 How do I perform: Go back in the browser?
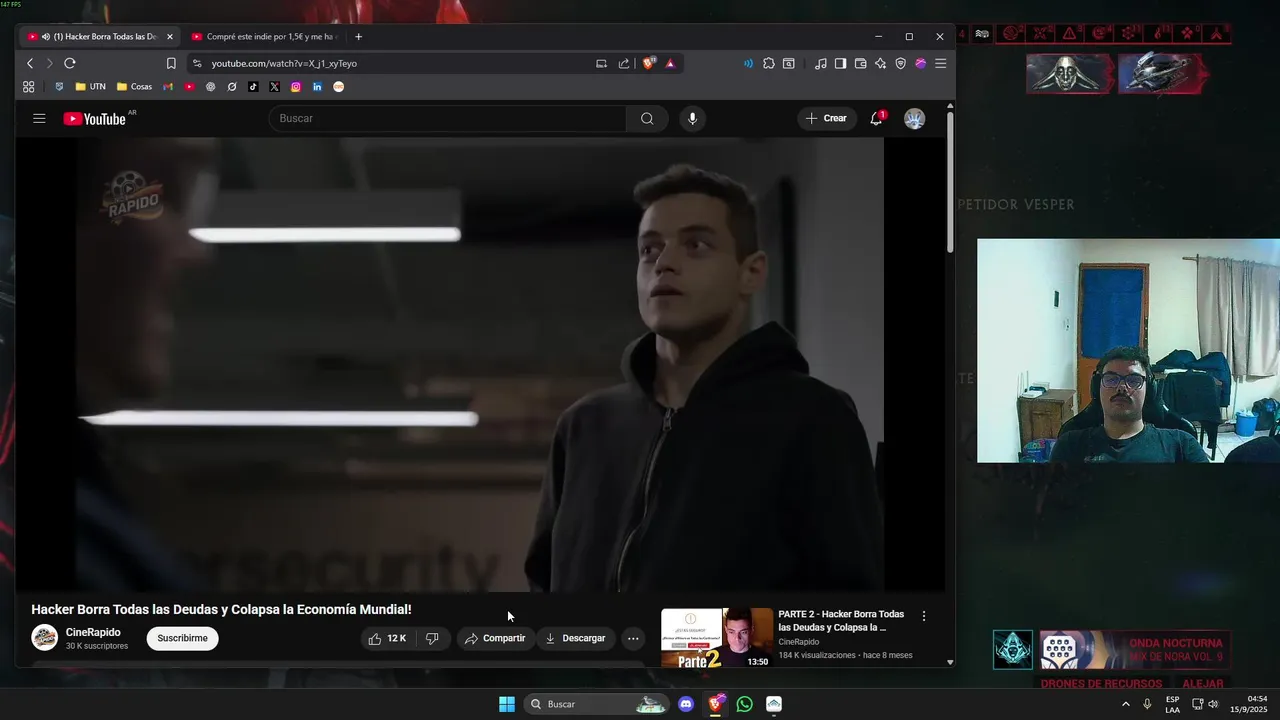(30, 63)
